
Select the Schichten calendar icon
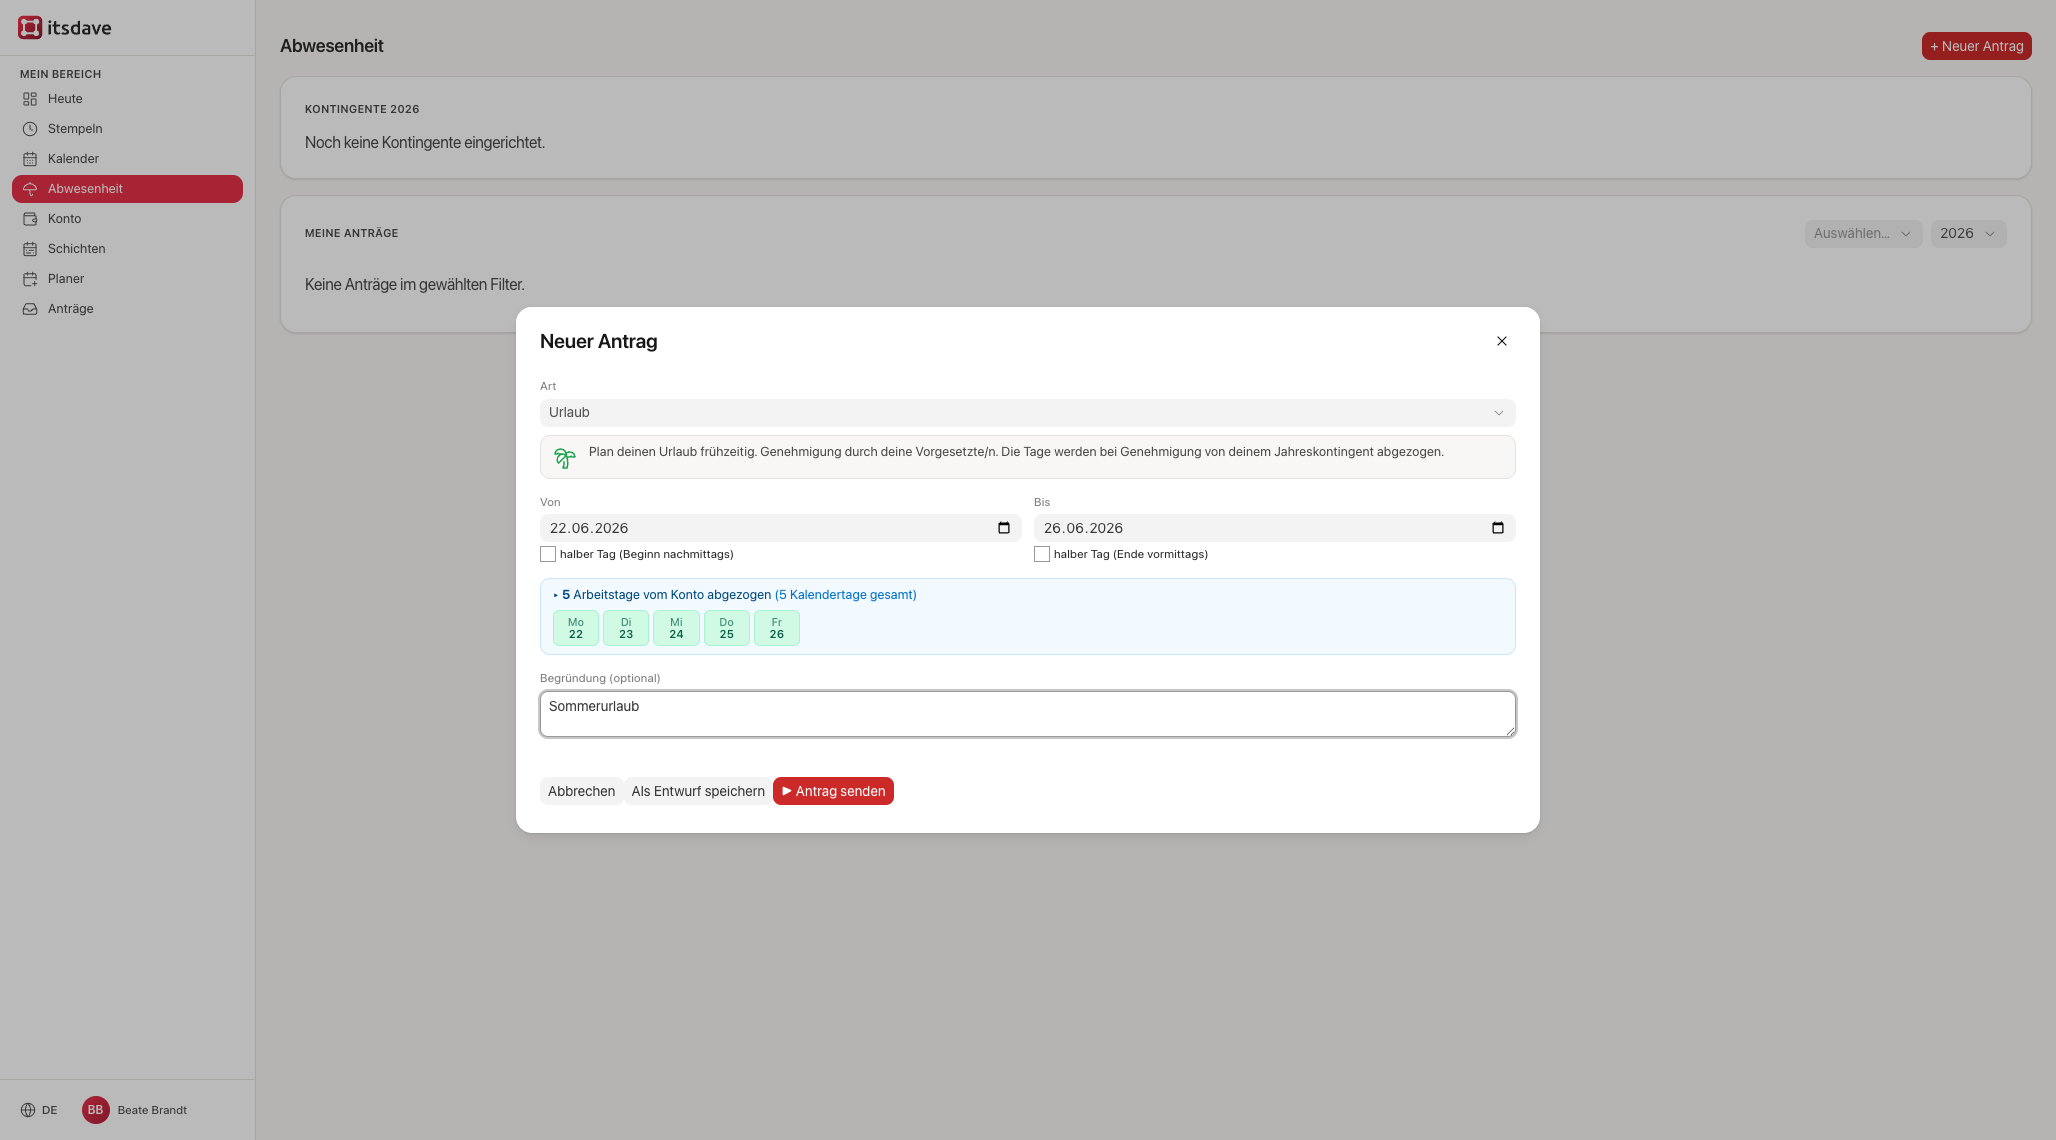30,249
